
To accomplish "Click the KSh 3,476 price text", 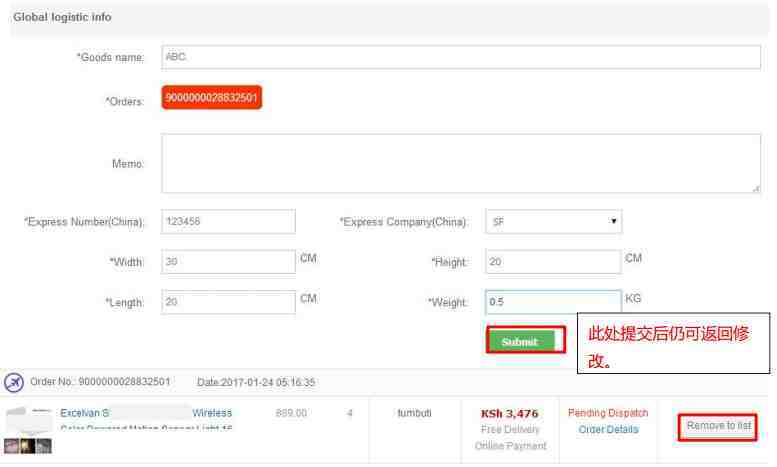I will [509, 413].
